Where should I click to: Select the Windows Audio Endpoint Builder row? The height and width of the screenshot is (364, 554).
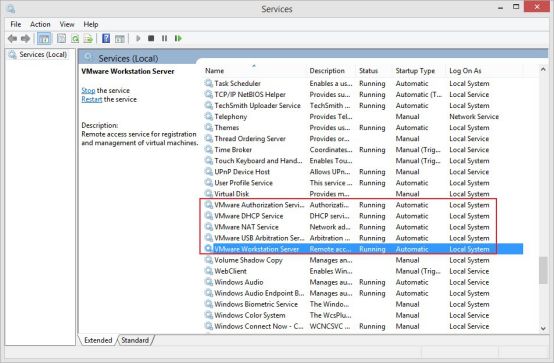(363, 293)
